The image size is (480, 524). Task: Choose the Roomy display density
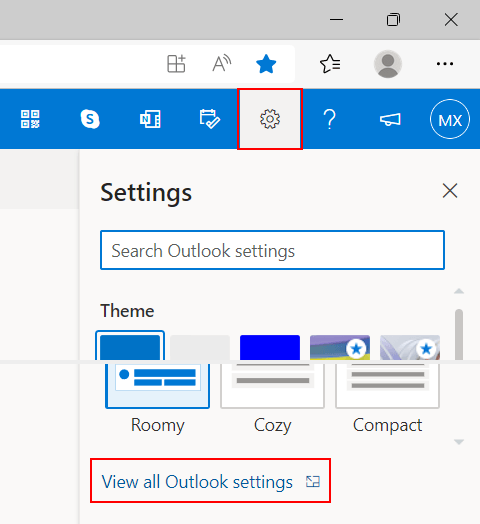[157, 398]
